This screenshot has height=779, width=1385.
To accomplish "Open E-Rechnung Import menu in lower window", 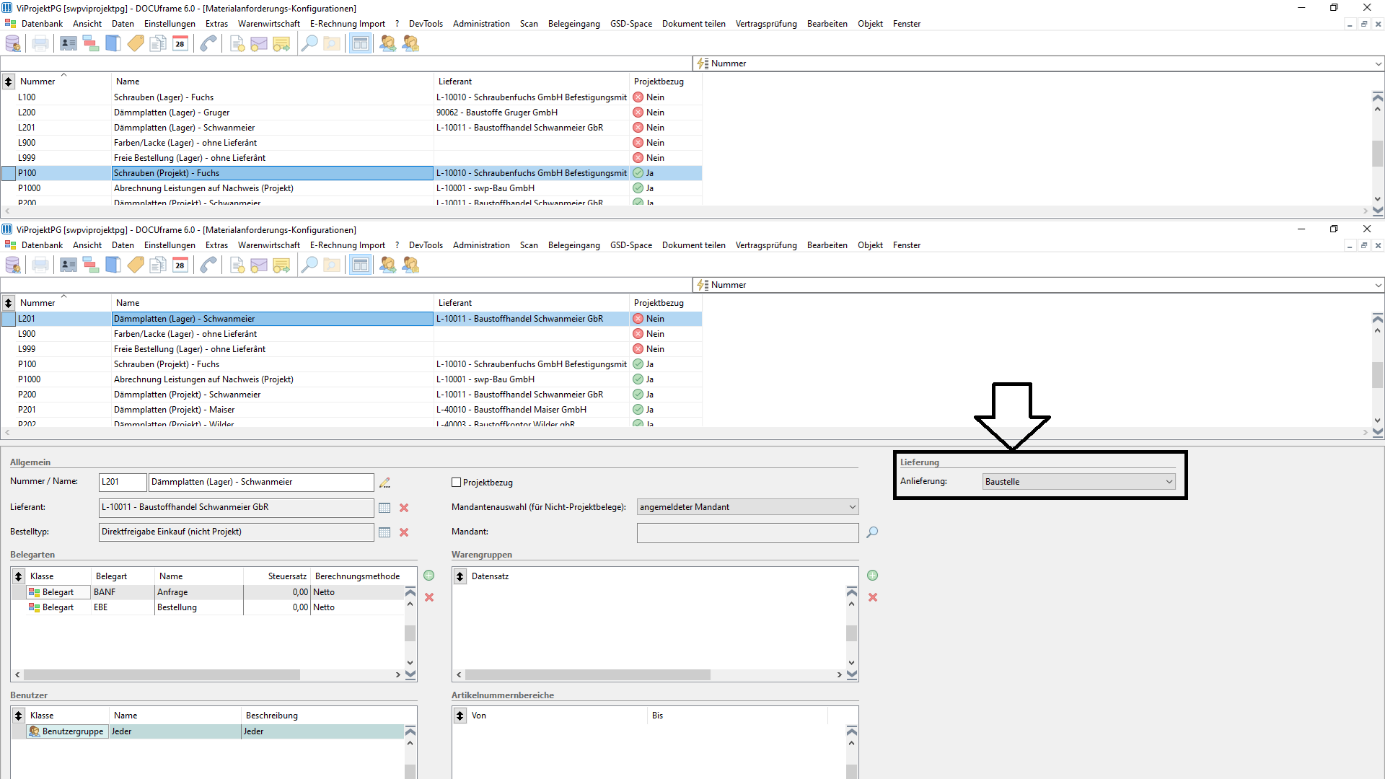I will (347, 245).
